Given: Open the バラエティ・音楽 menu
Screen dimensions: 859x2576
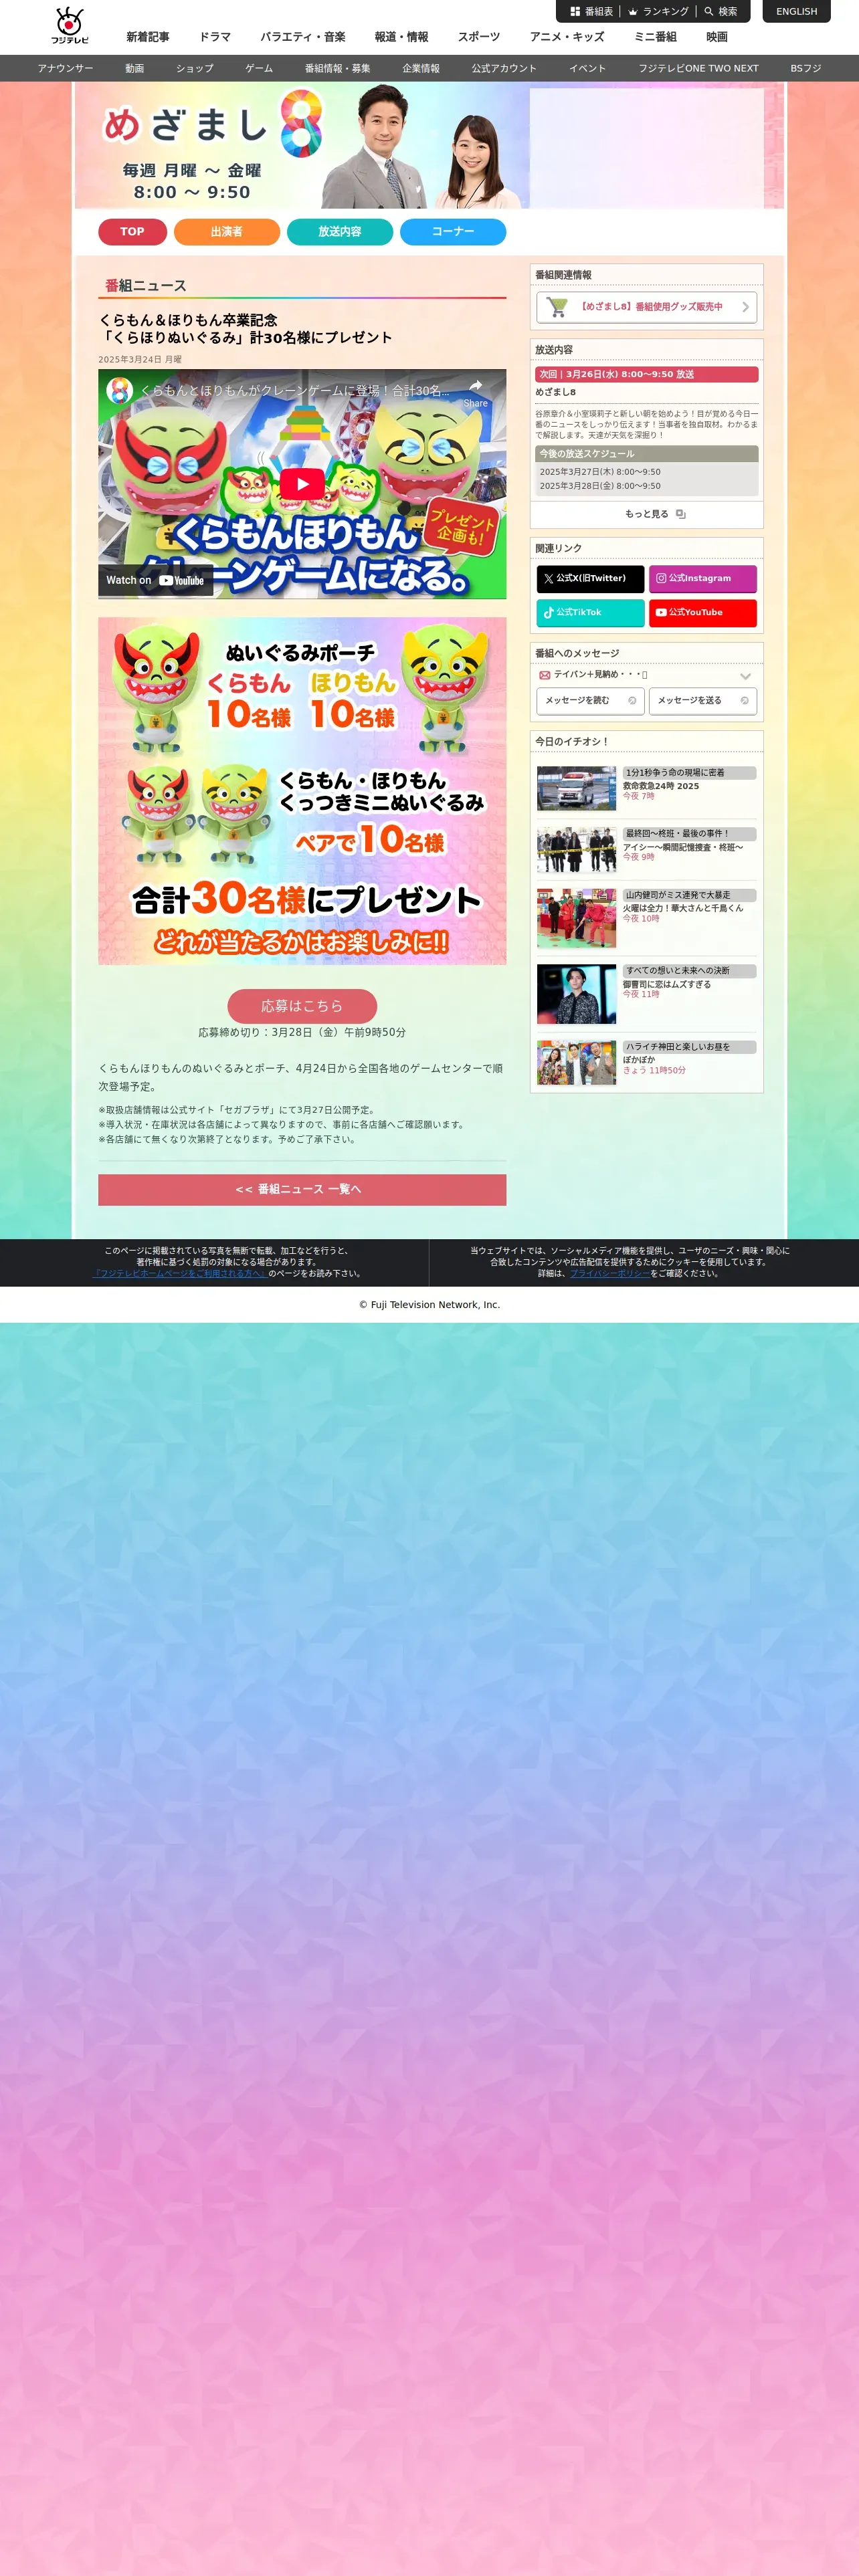Looking at the screenshot, I should (303, 37).
